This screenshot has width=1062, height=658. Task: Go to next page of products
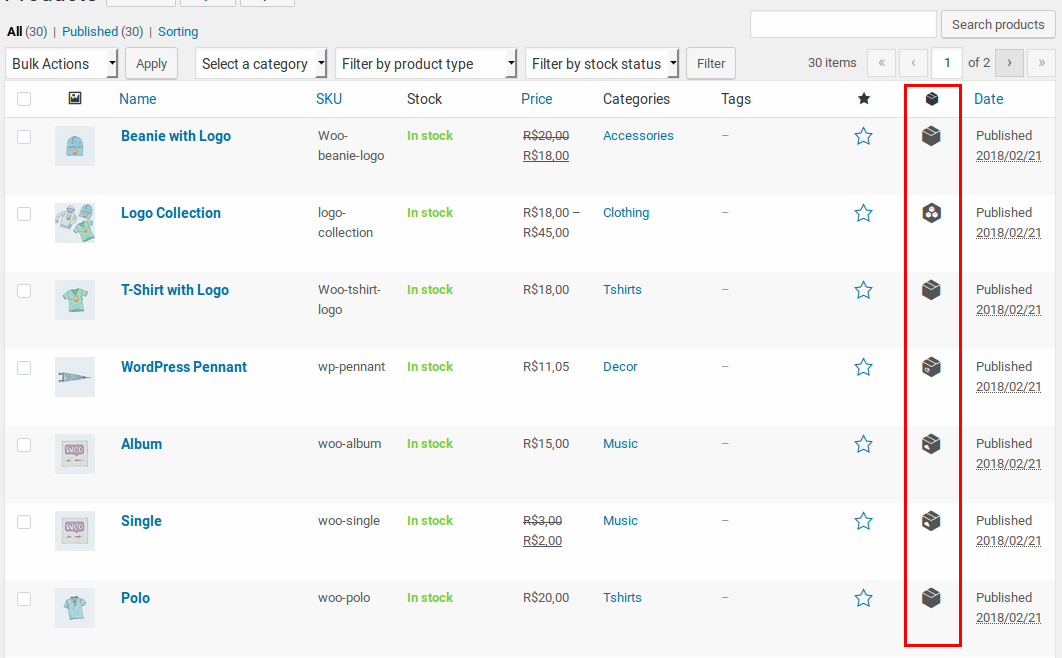coord(1009,63)
